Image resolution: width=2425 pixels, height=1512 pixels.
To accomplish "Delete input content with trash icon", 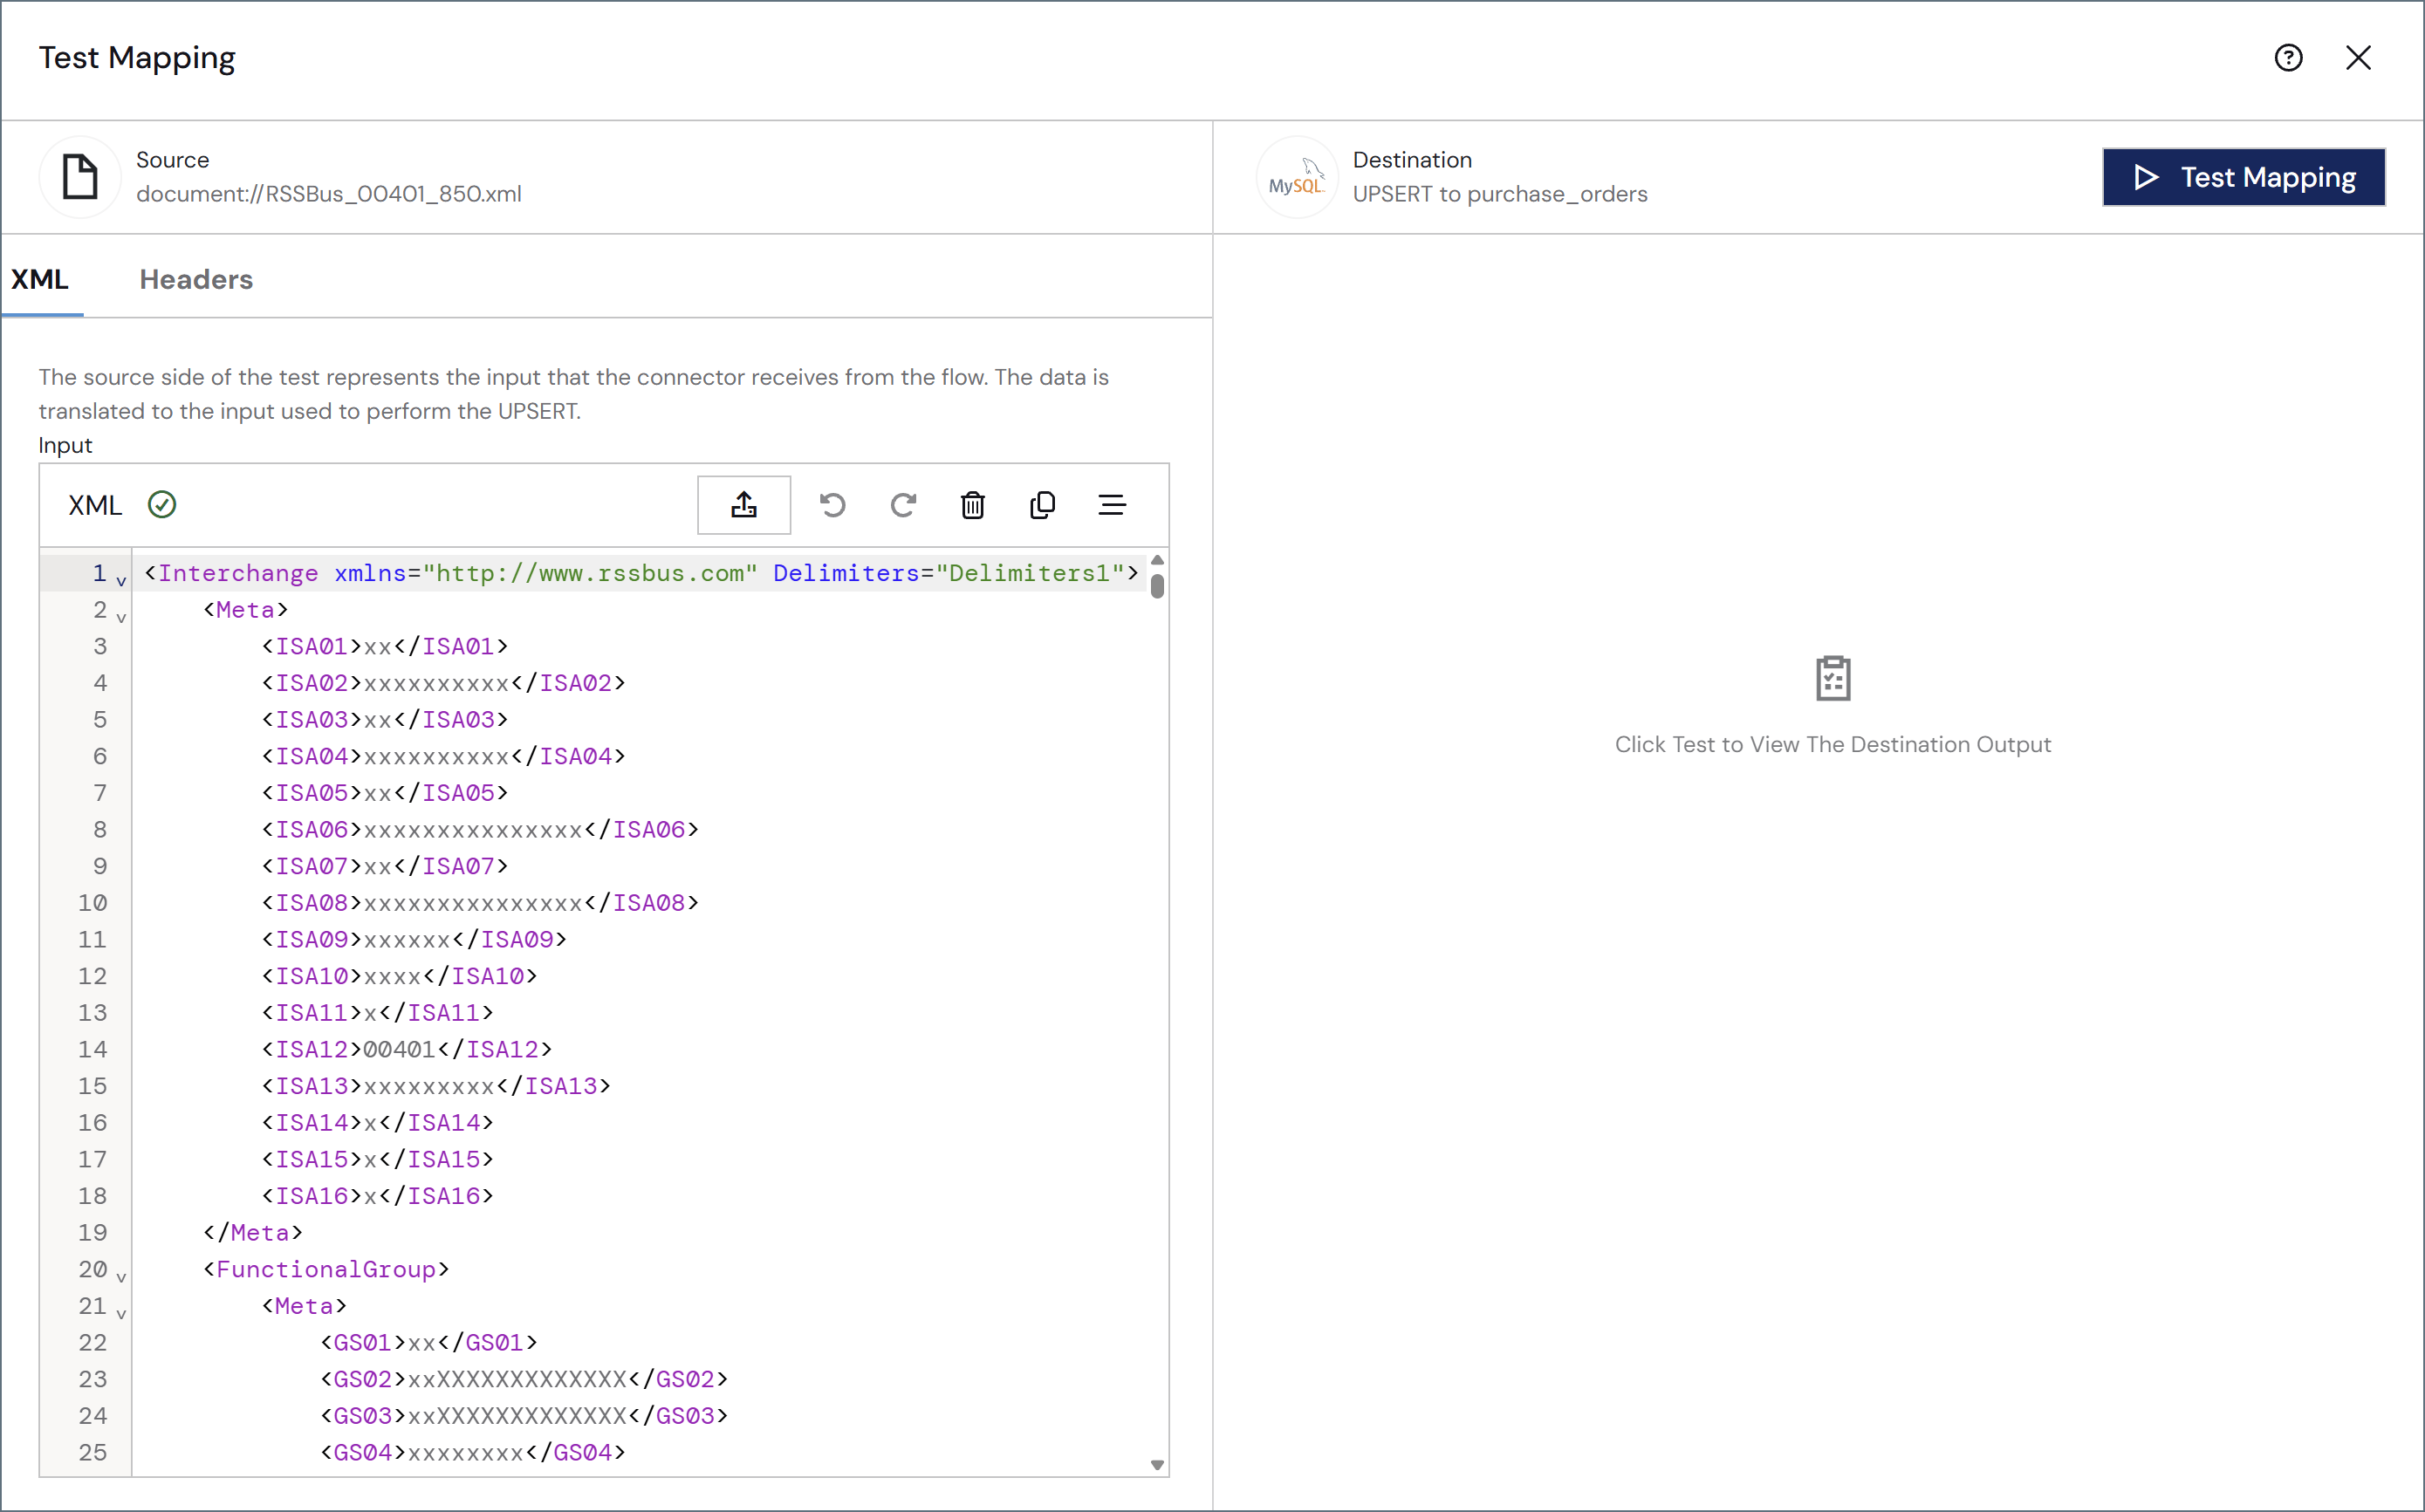I will (x=972, y=505).
